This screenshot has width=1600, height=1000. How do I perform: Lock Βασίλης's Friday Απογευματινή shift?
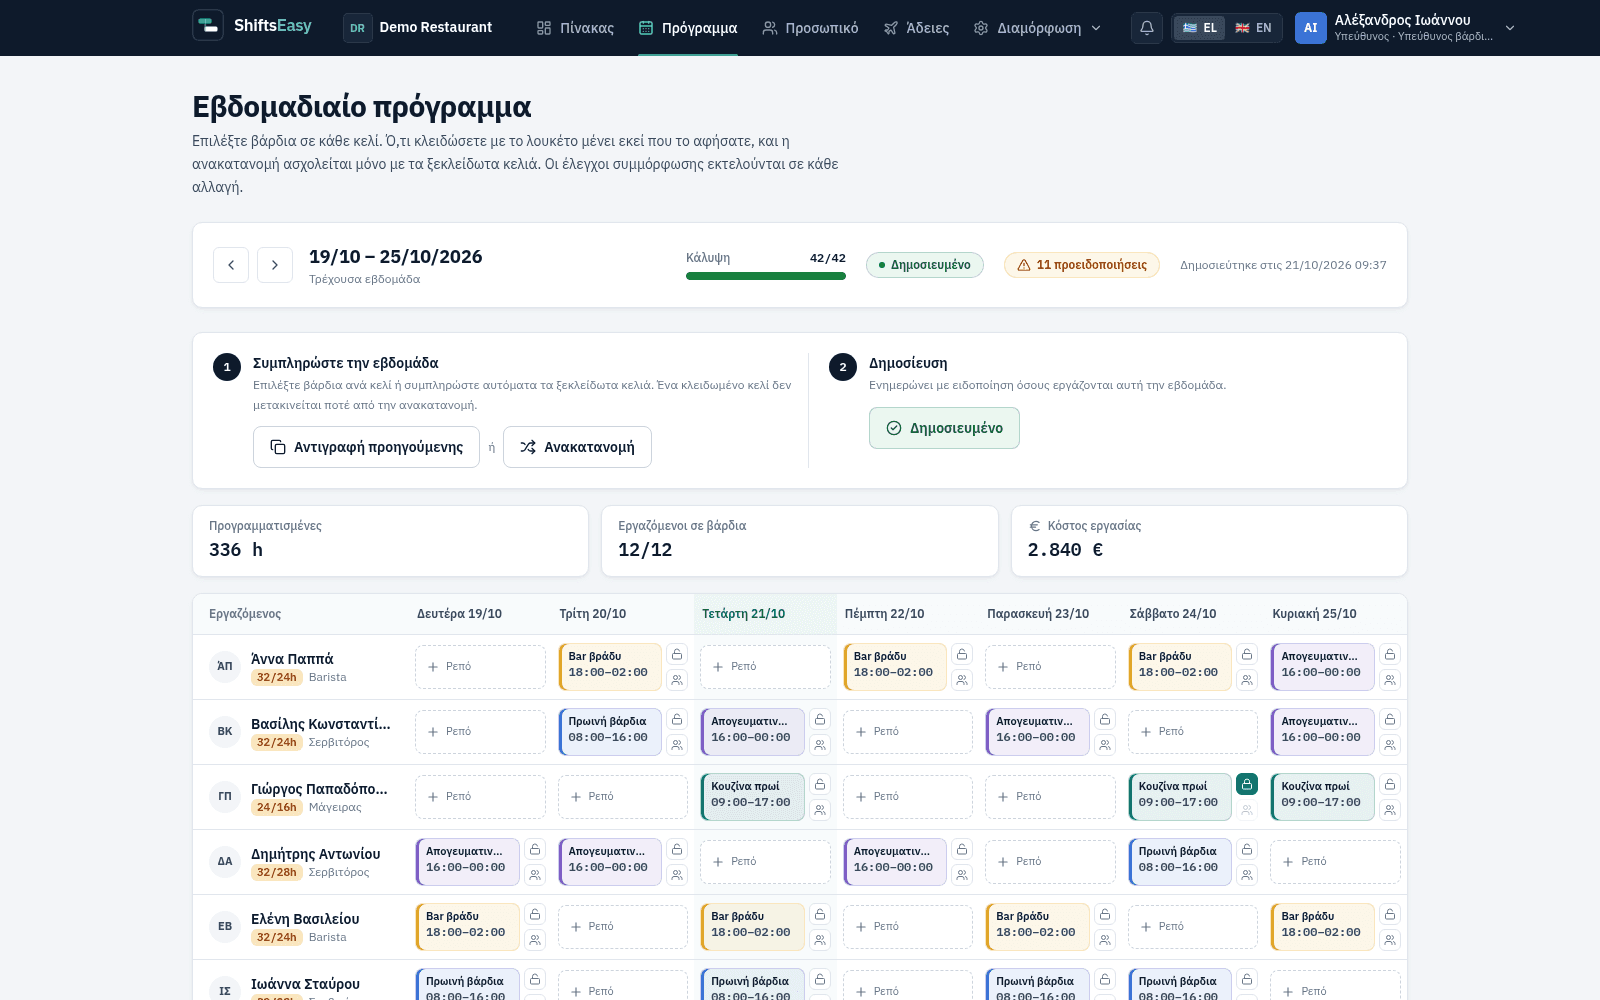pyautogui.click(x=1105, y=719)
